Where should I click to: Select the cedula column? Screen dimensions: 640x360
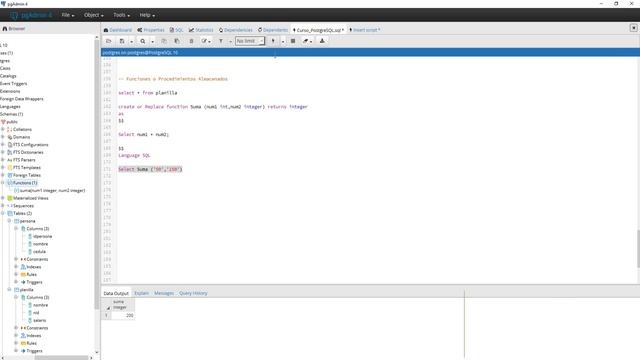click(39, 251)
